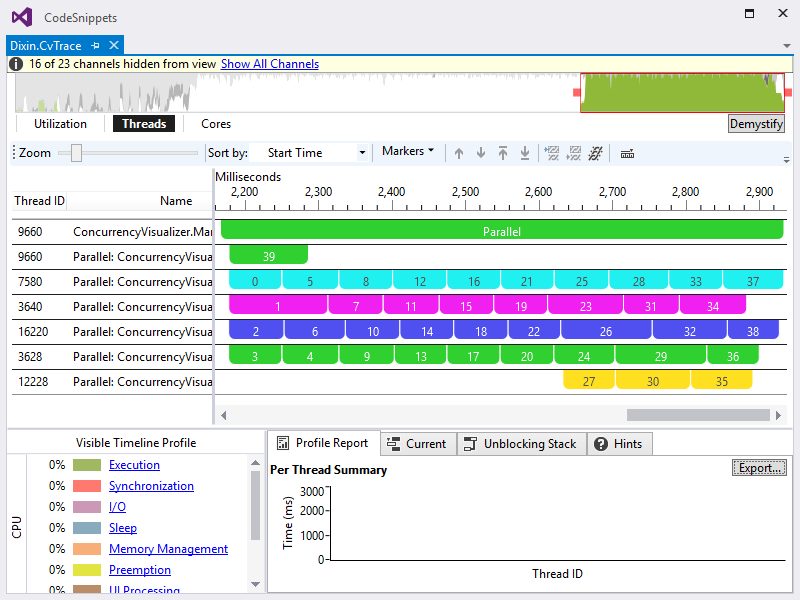Select the Threads view
Screen dimensions: 800x600
144,124
